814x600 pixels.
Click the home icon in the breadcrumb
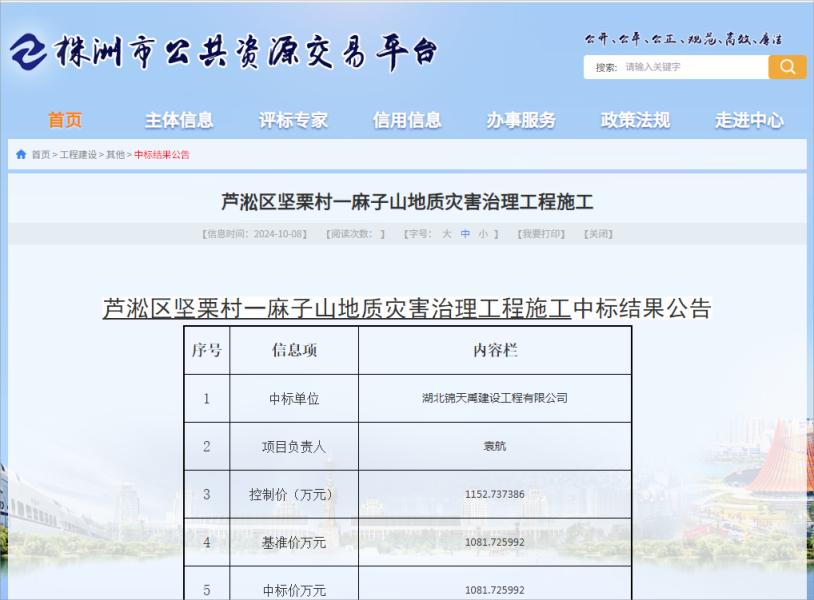pyautogui.click(x=22, y=155)
